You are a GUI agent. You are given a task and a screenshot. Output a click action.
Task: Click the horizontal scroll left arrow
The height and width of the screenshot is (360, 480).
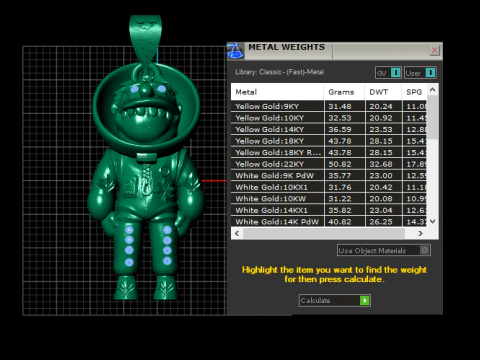point(237,233)
